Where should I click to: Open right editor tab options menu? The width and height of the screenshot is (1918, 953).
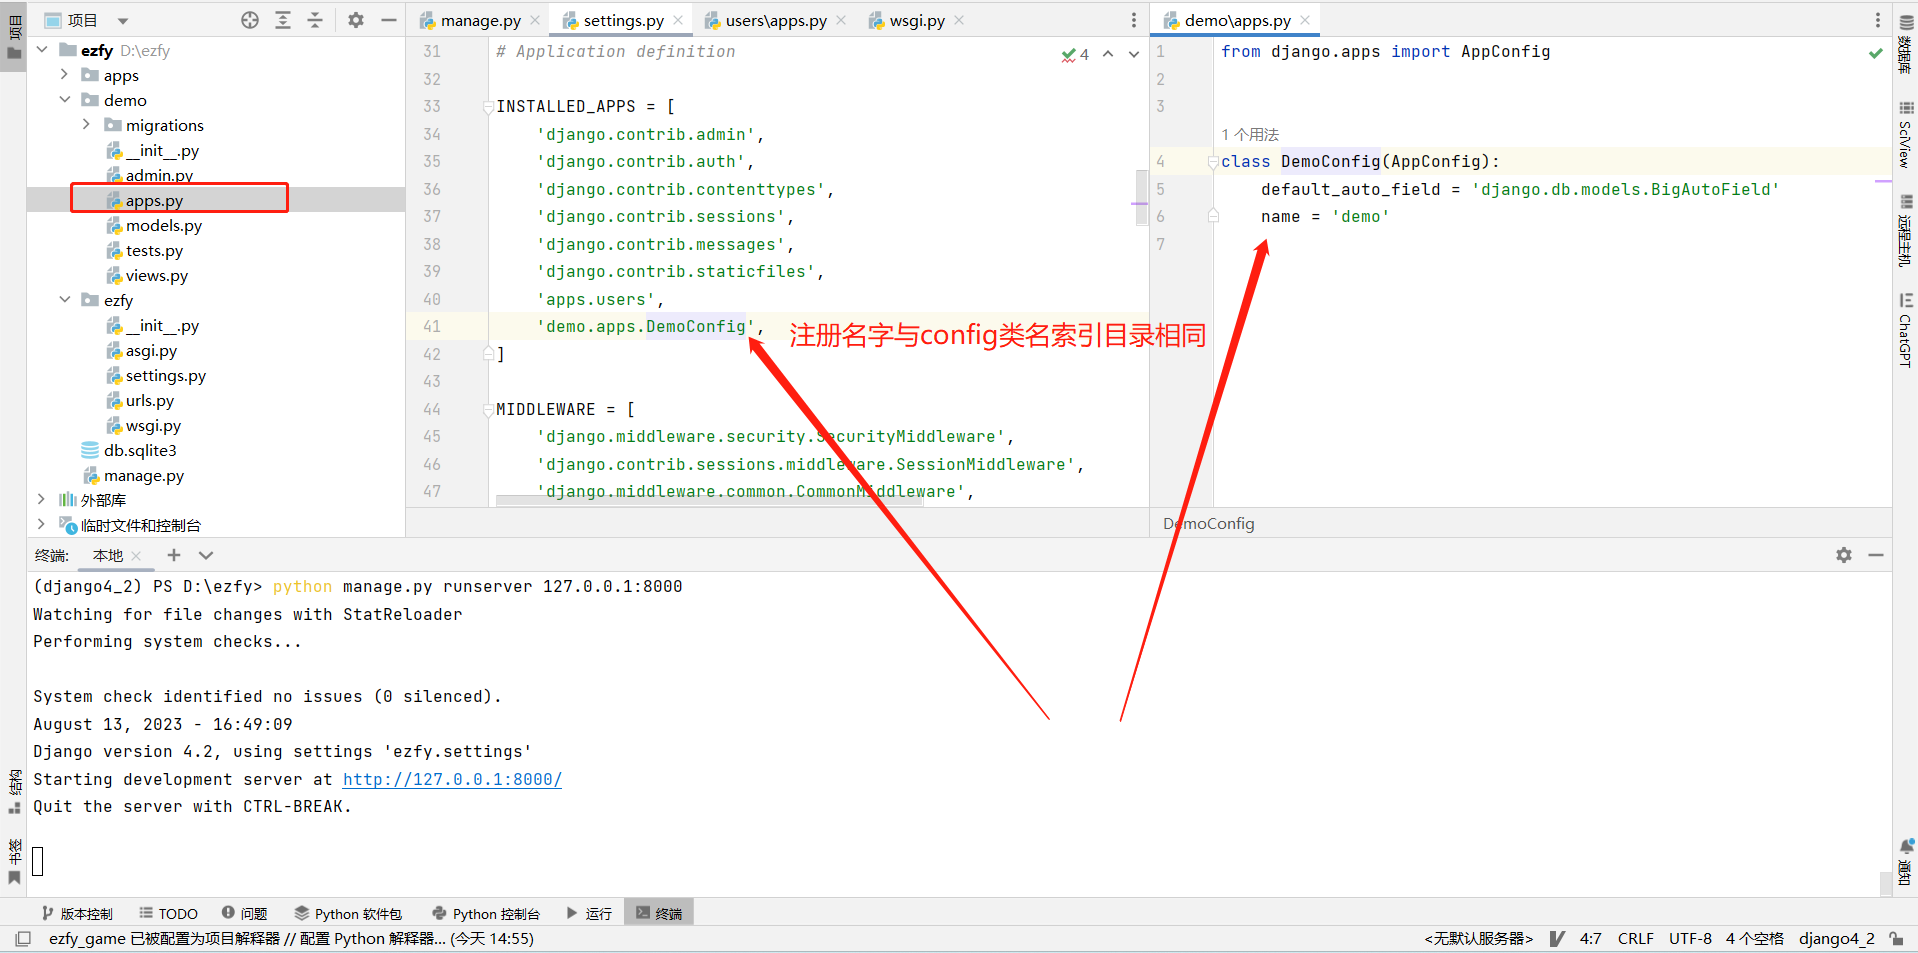[1877, 20]
